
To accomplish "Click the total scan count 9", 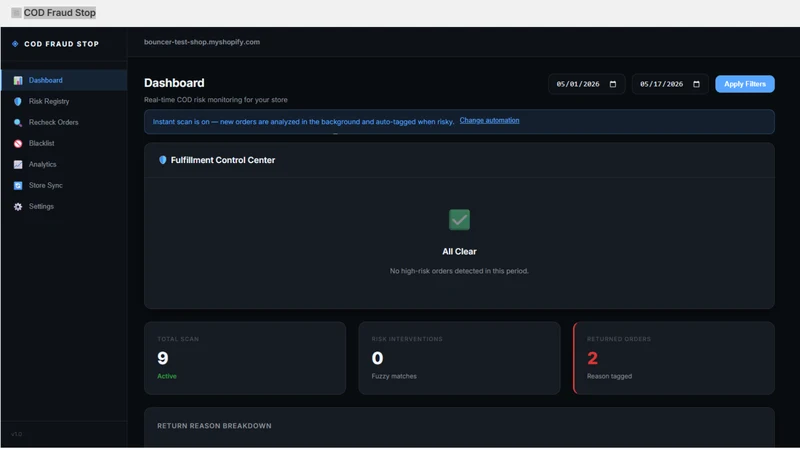I will click(163, 358).
